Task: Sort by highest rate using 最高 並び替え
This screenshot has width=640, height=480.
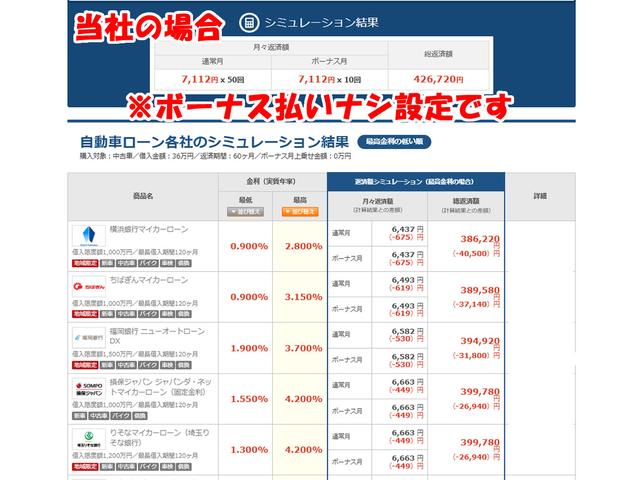Action: [302, 211]
